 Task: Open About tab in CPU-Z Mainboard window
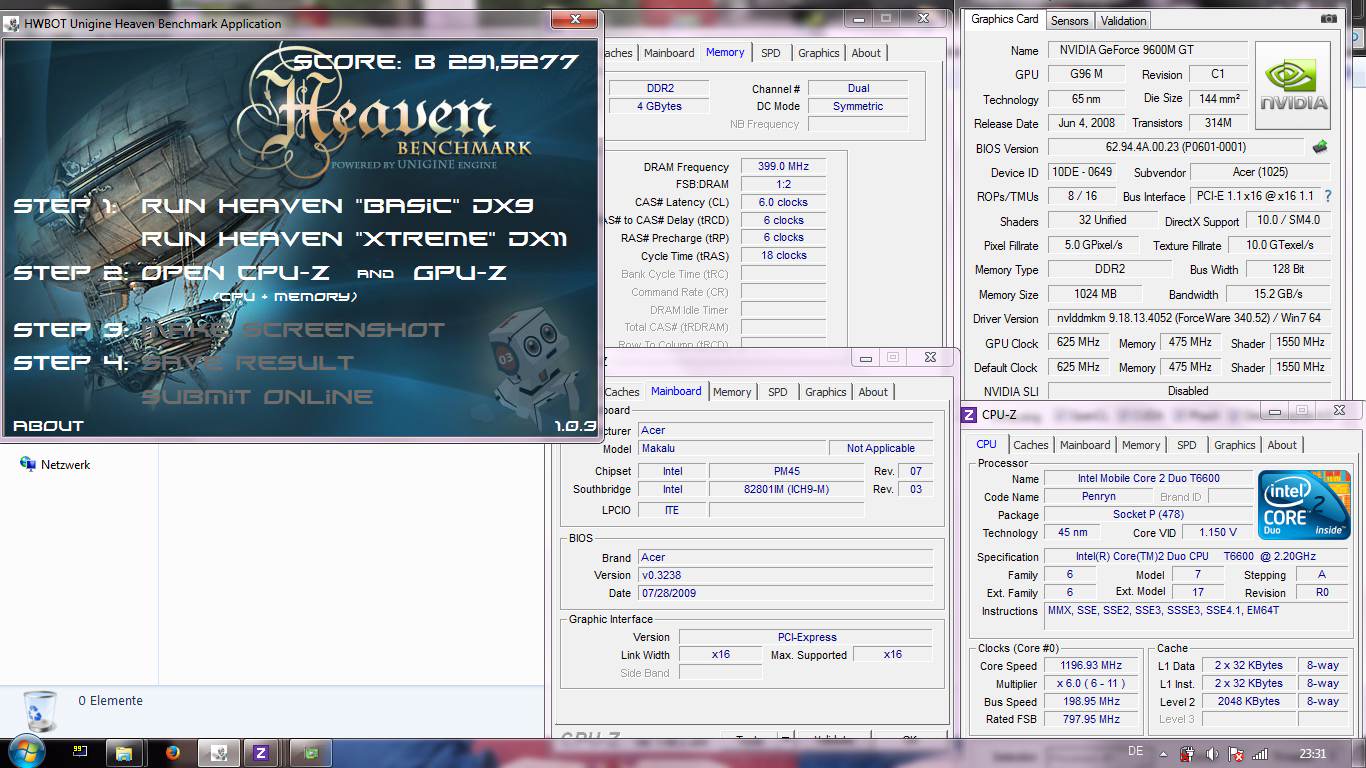pos(873,392)
